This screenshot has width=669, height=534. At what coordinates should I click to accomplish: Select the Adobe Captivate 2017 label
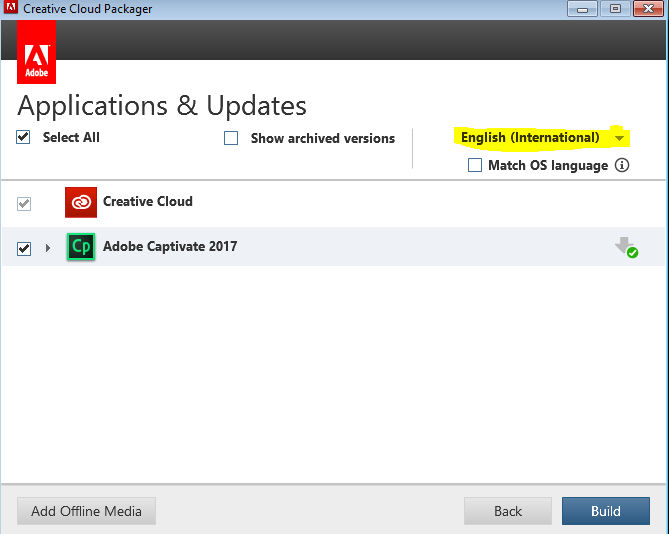tap(170, 247)
